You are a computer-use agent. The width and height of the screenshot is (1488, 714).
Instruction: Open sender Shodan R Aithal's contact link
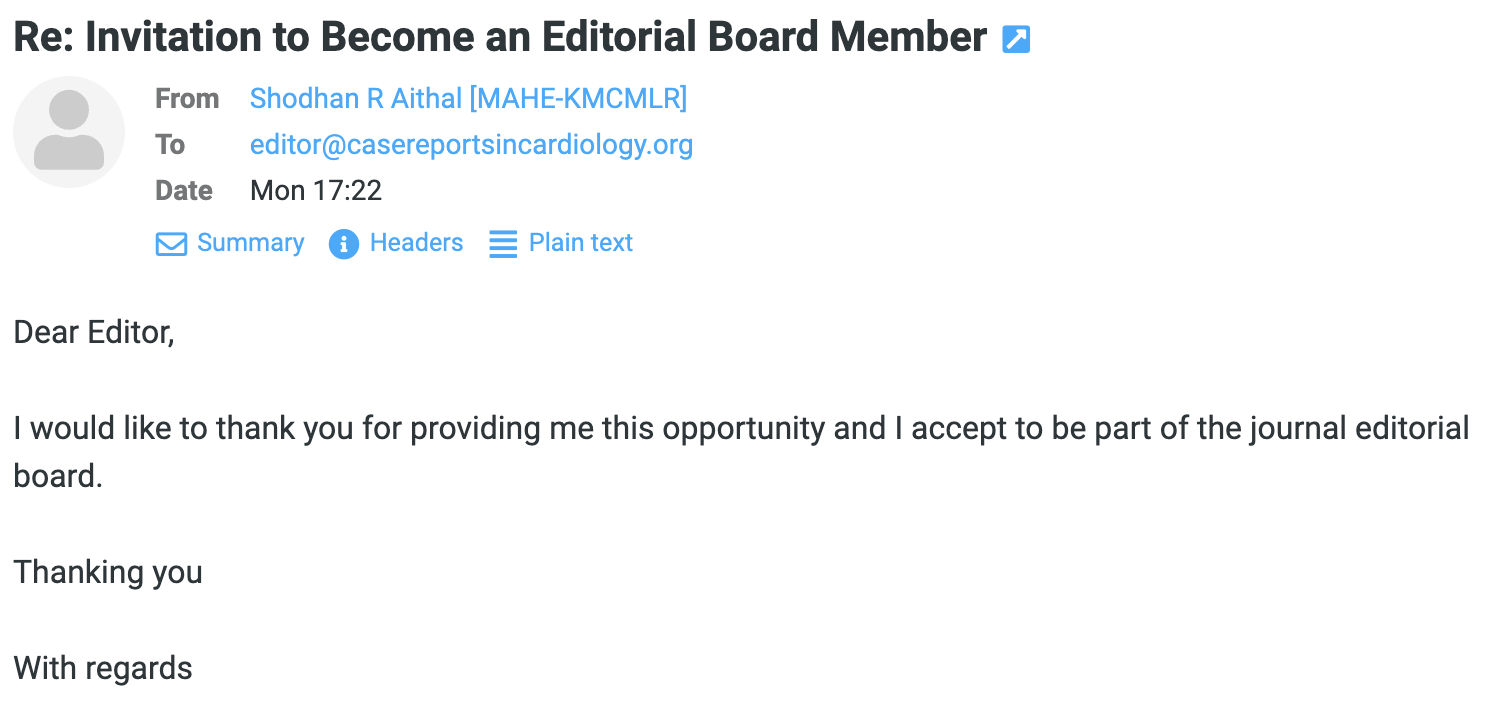click(x=468, y=99)
